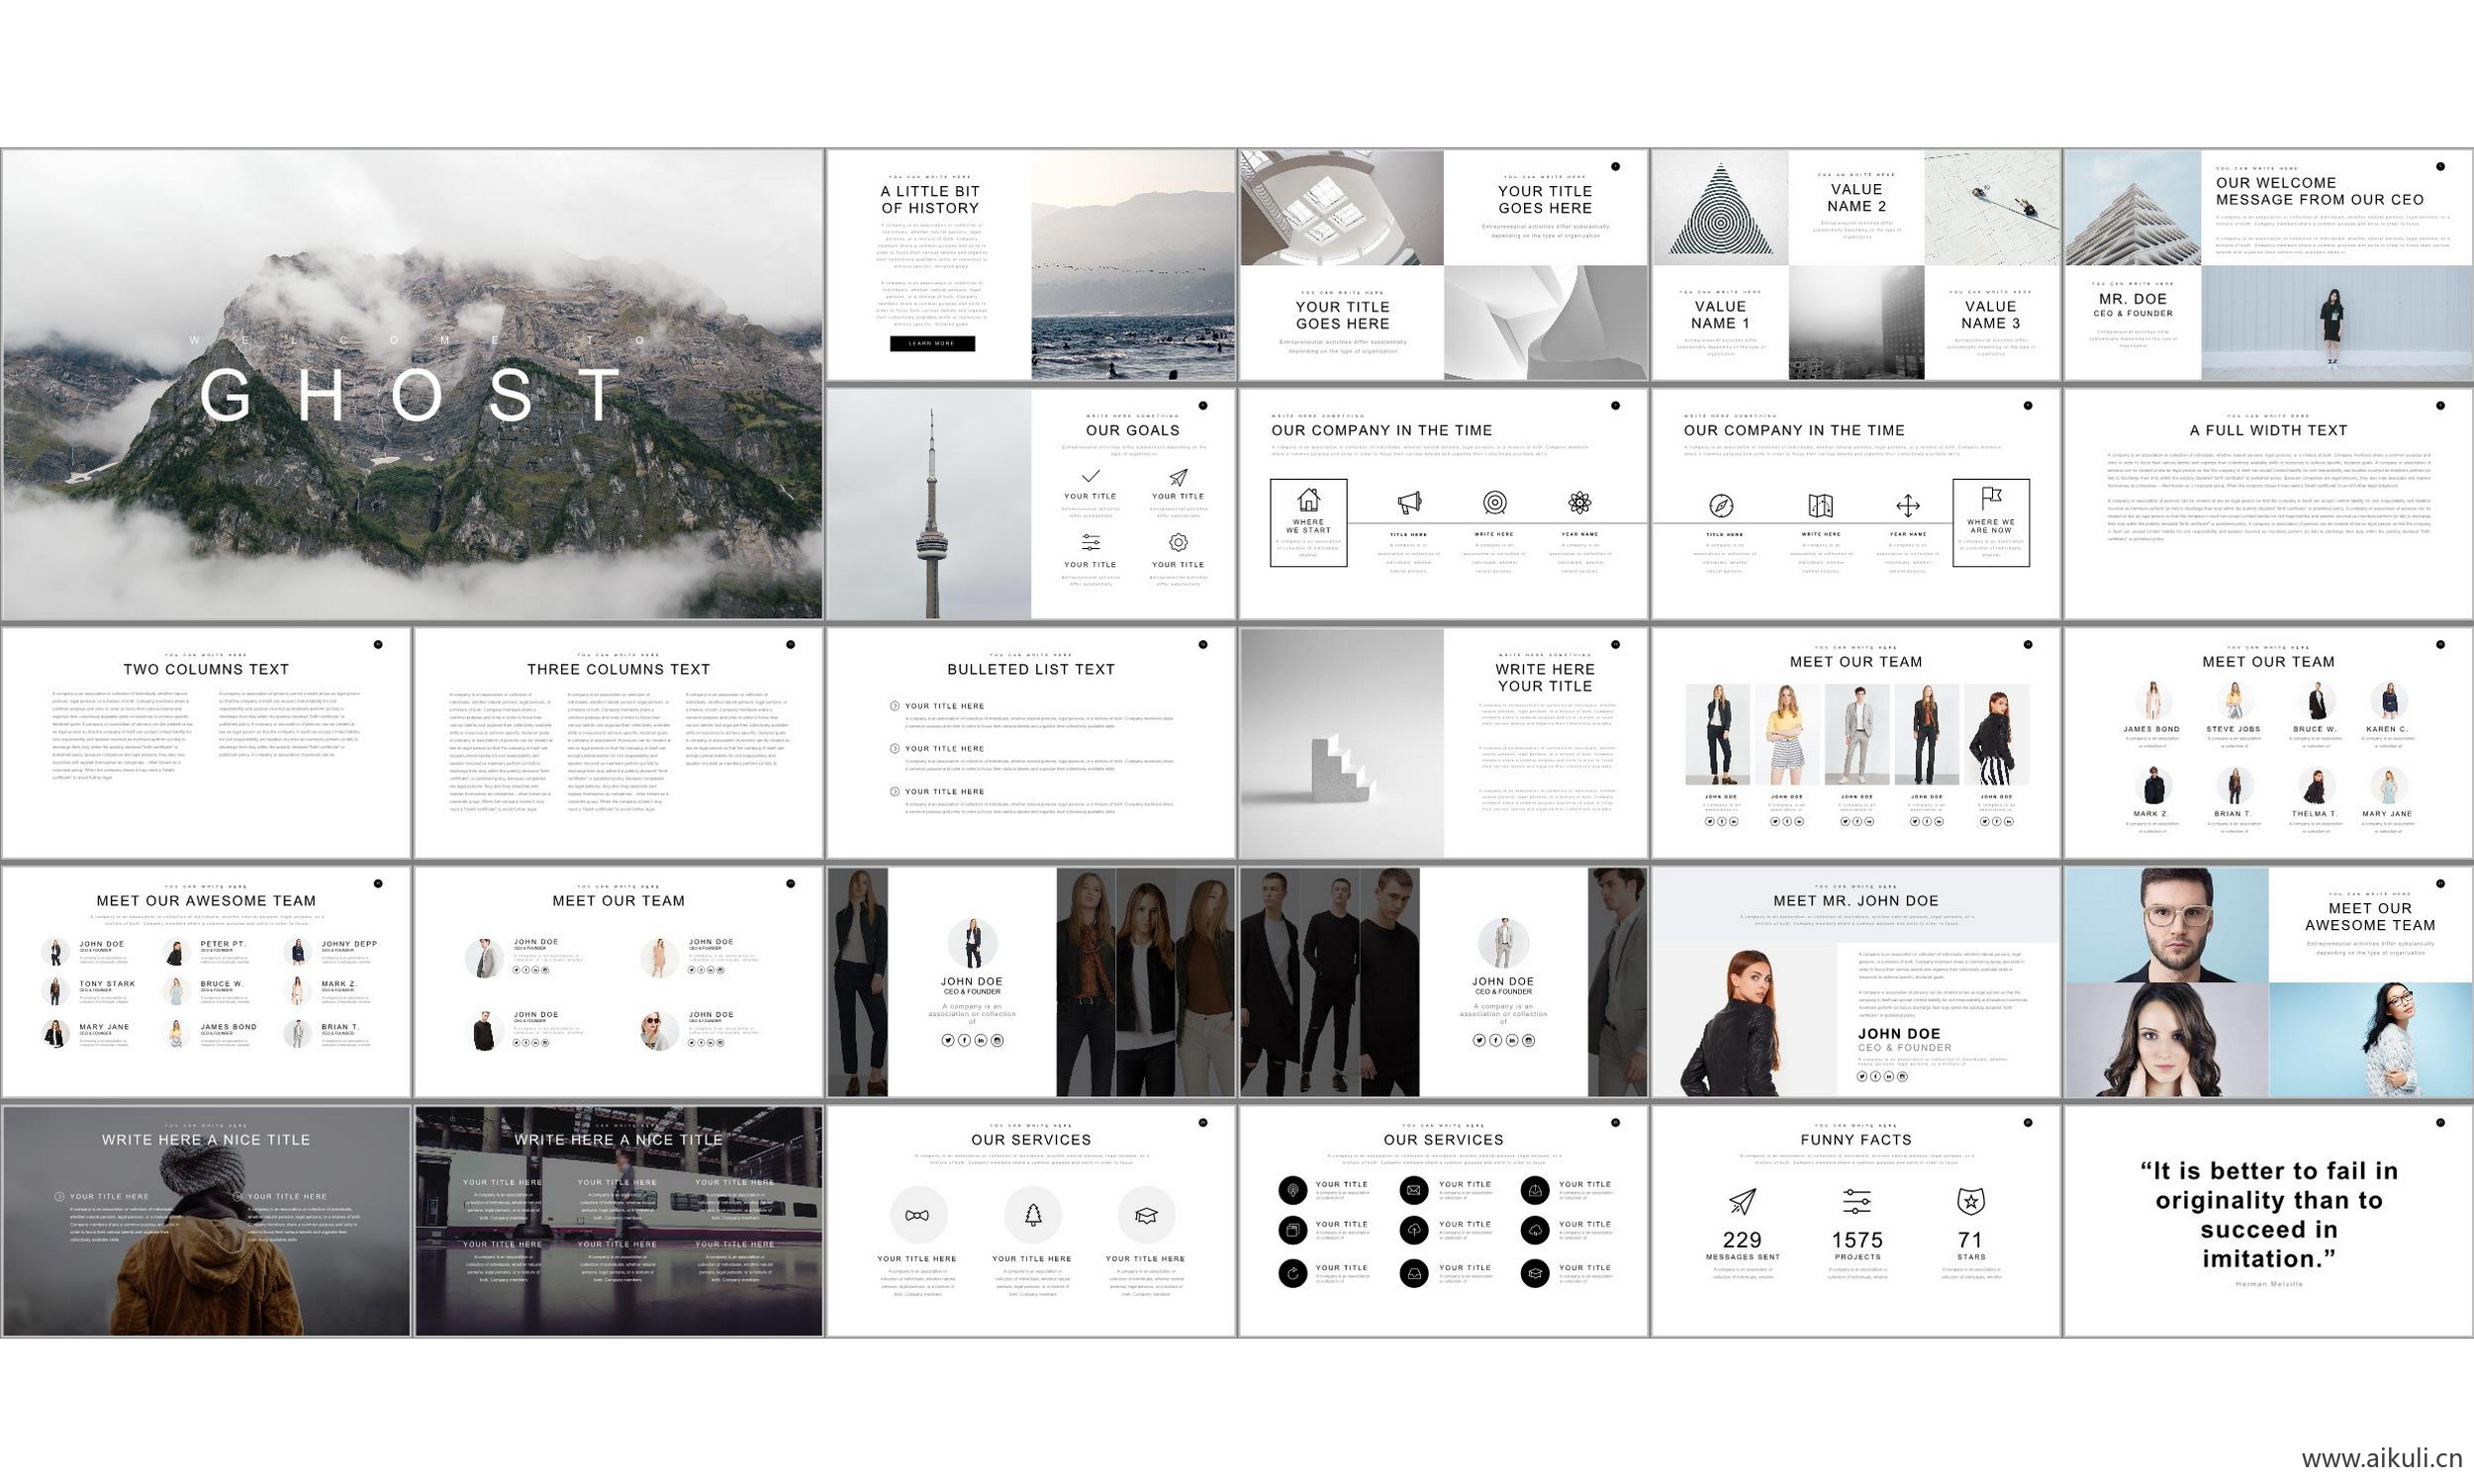Click the envelope icon in black circle
This screenshot has width=2474, height=1484.
coord(1413,1190)
